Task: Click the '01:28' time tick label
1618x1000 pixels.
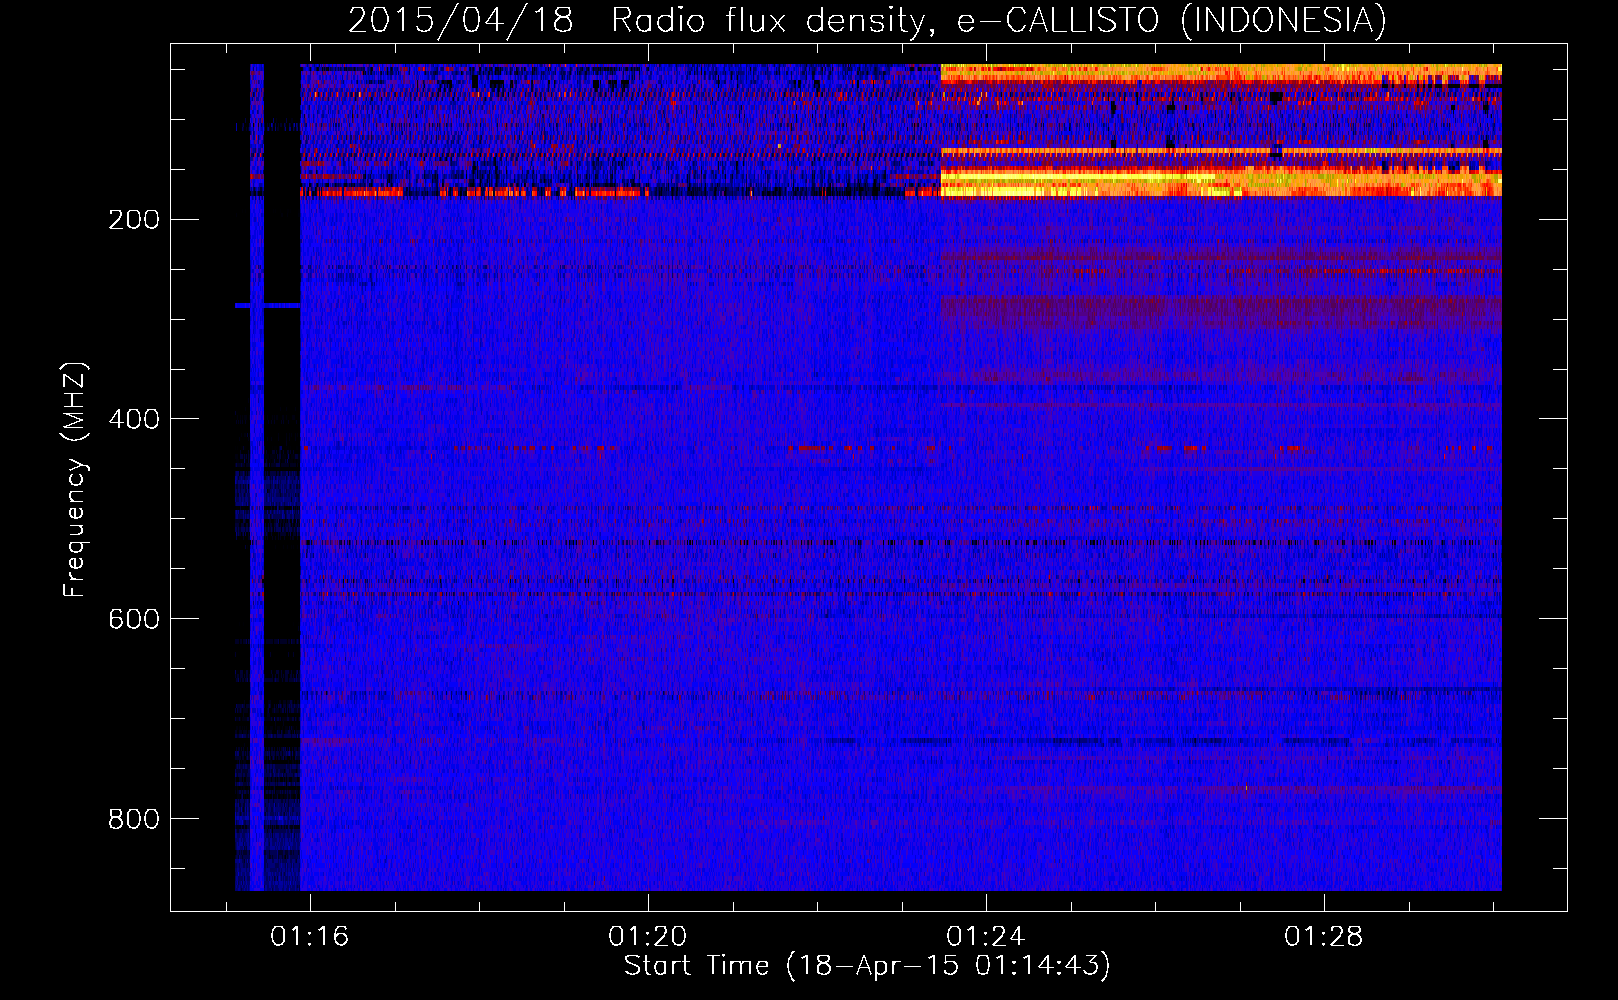Action: click(1324, 936)
